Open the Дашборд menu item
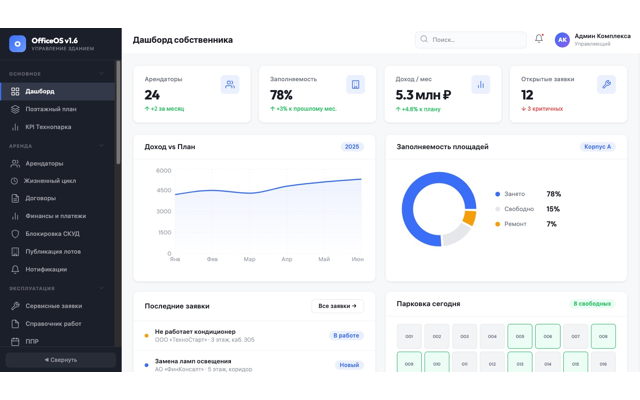Viewport: 640px width, 400px height. tap(58, 91)
